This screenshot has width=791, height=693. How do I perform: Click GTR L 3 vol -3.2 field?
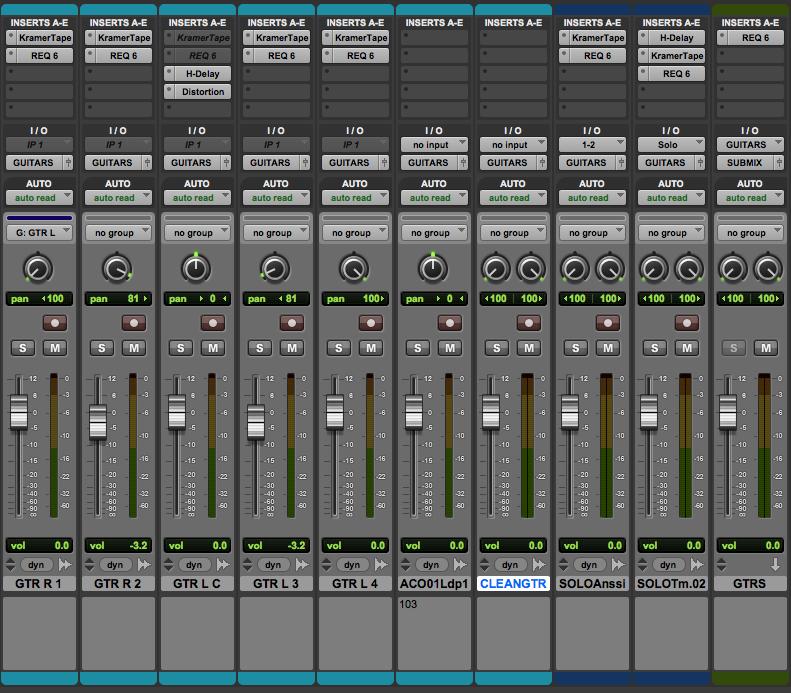point(276,545)
